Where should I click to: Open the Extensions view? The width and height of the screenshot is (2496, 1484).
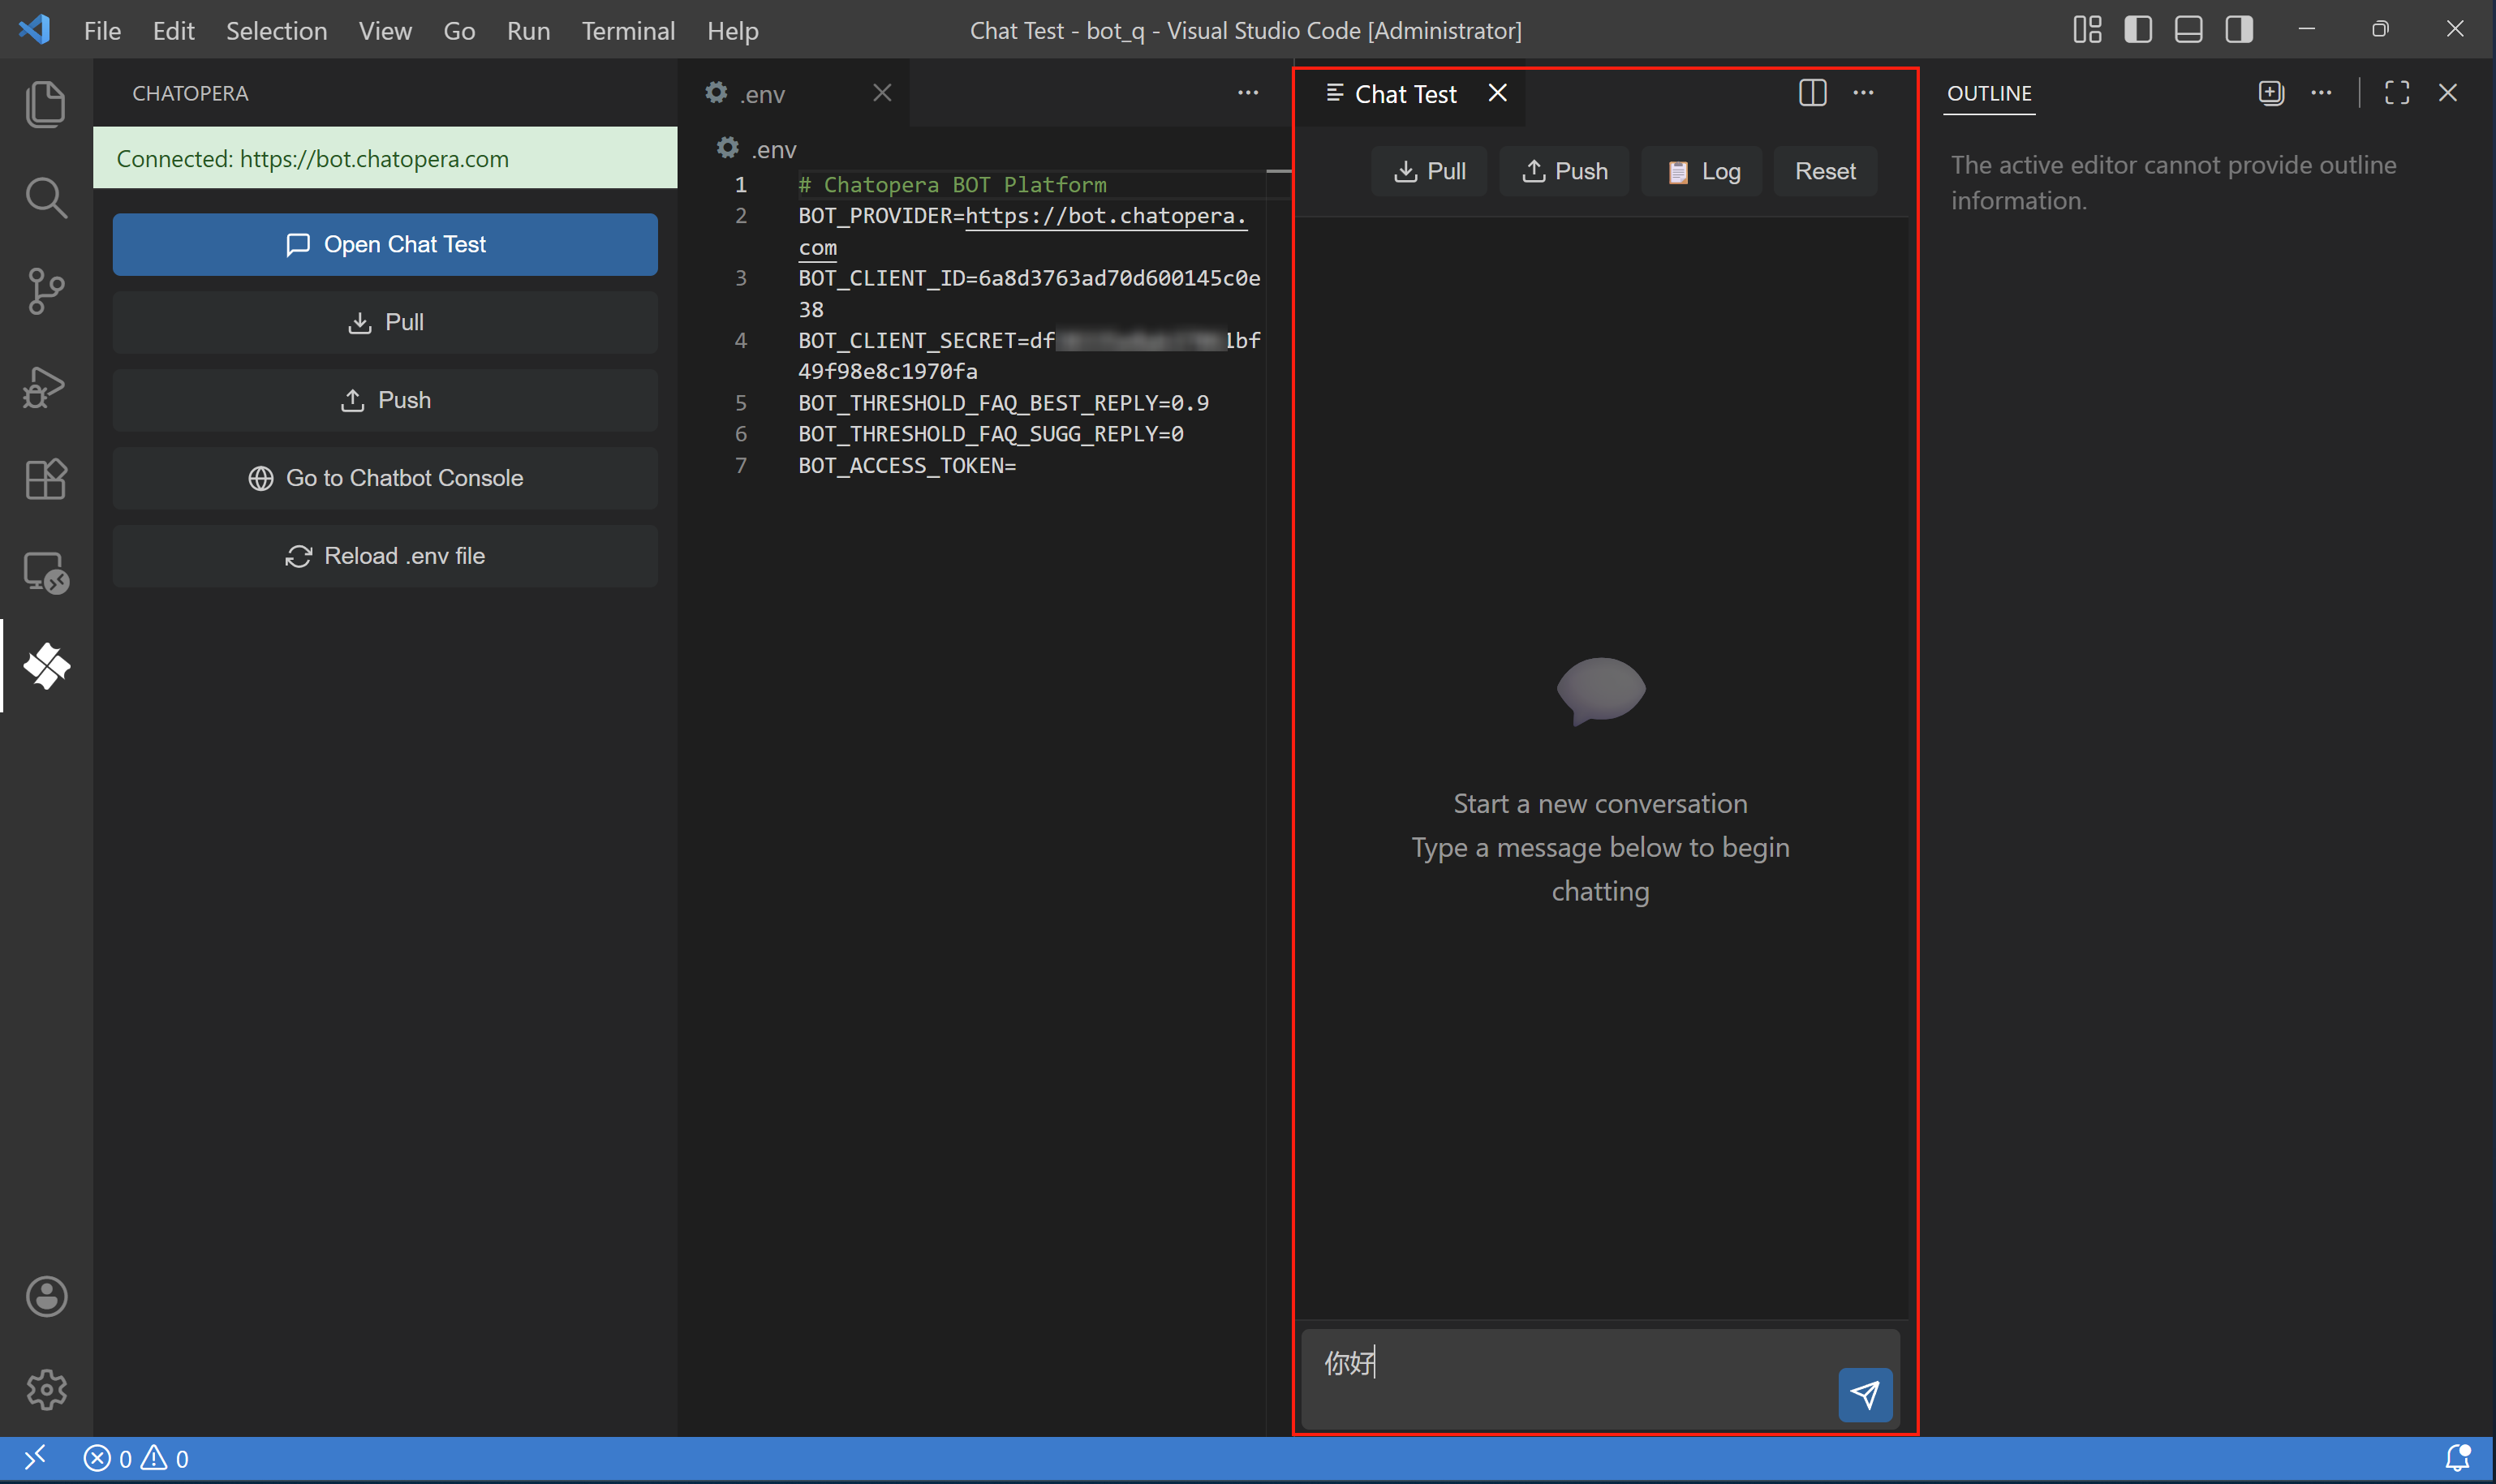(x=46, y=479)
